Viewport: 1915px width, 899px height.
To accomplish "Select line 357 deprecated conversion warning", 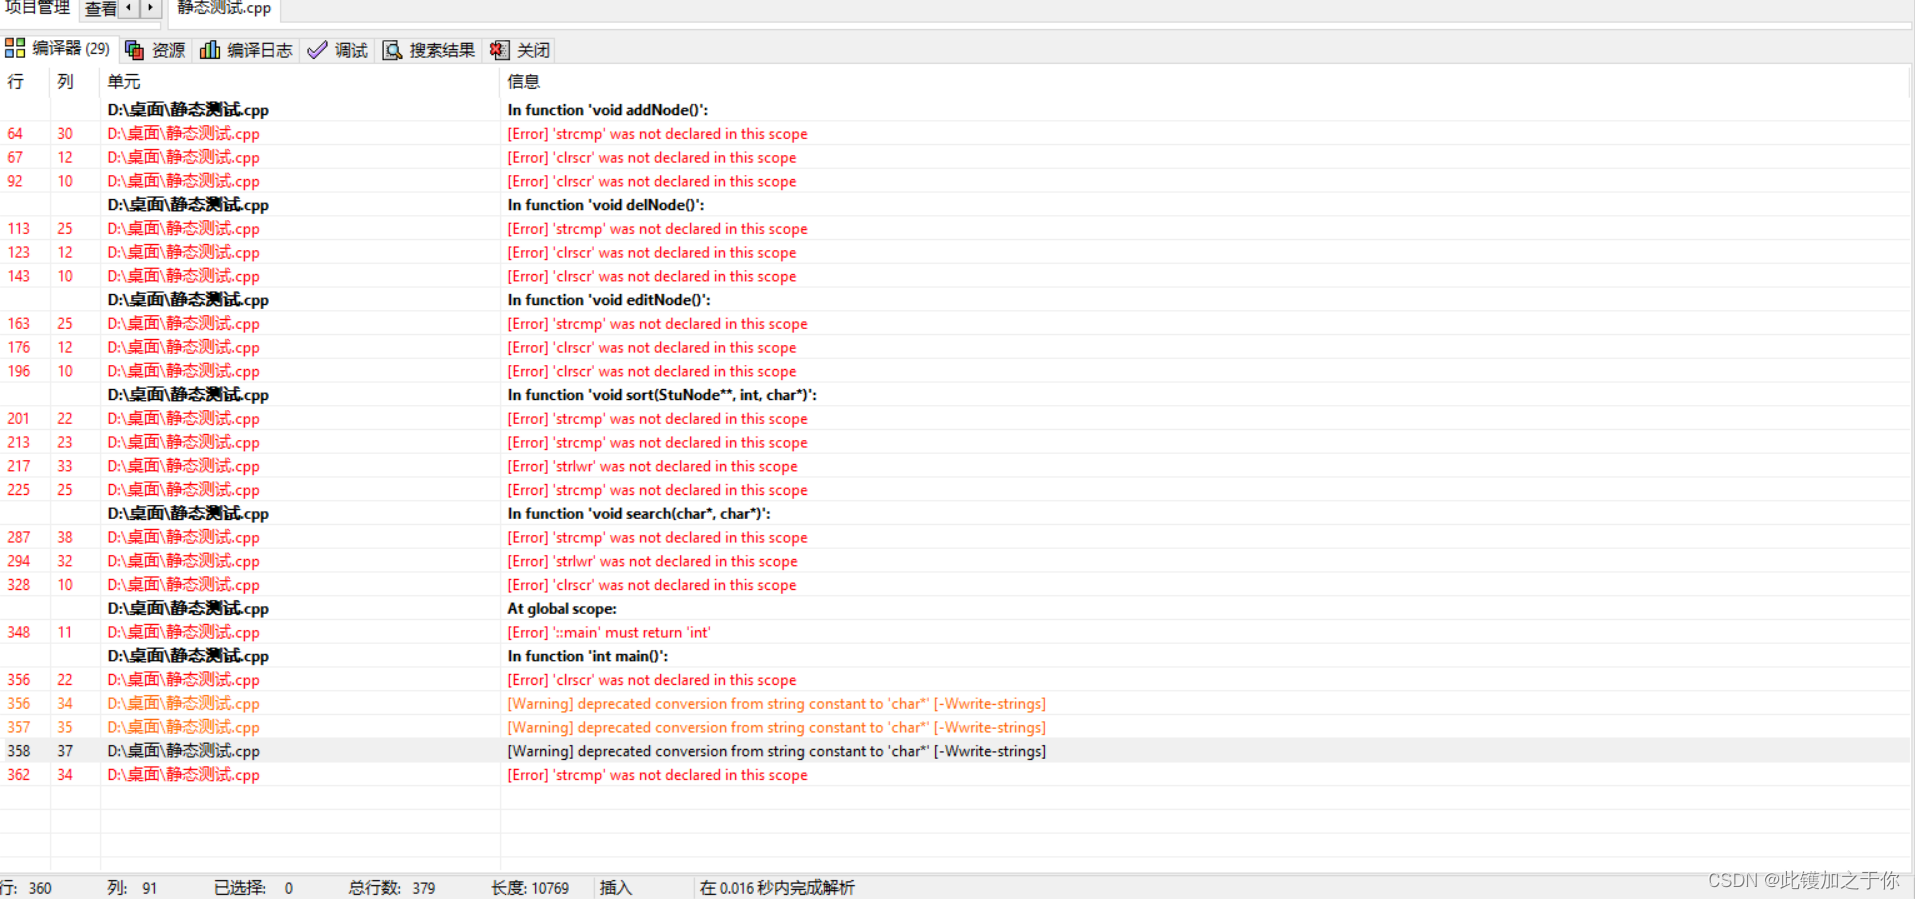I will pos(955,728).
